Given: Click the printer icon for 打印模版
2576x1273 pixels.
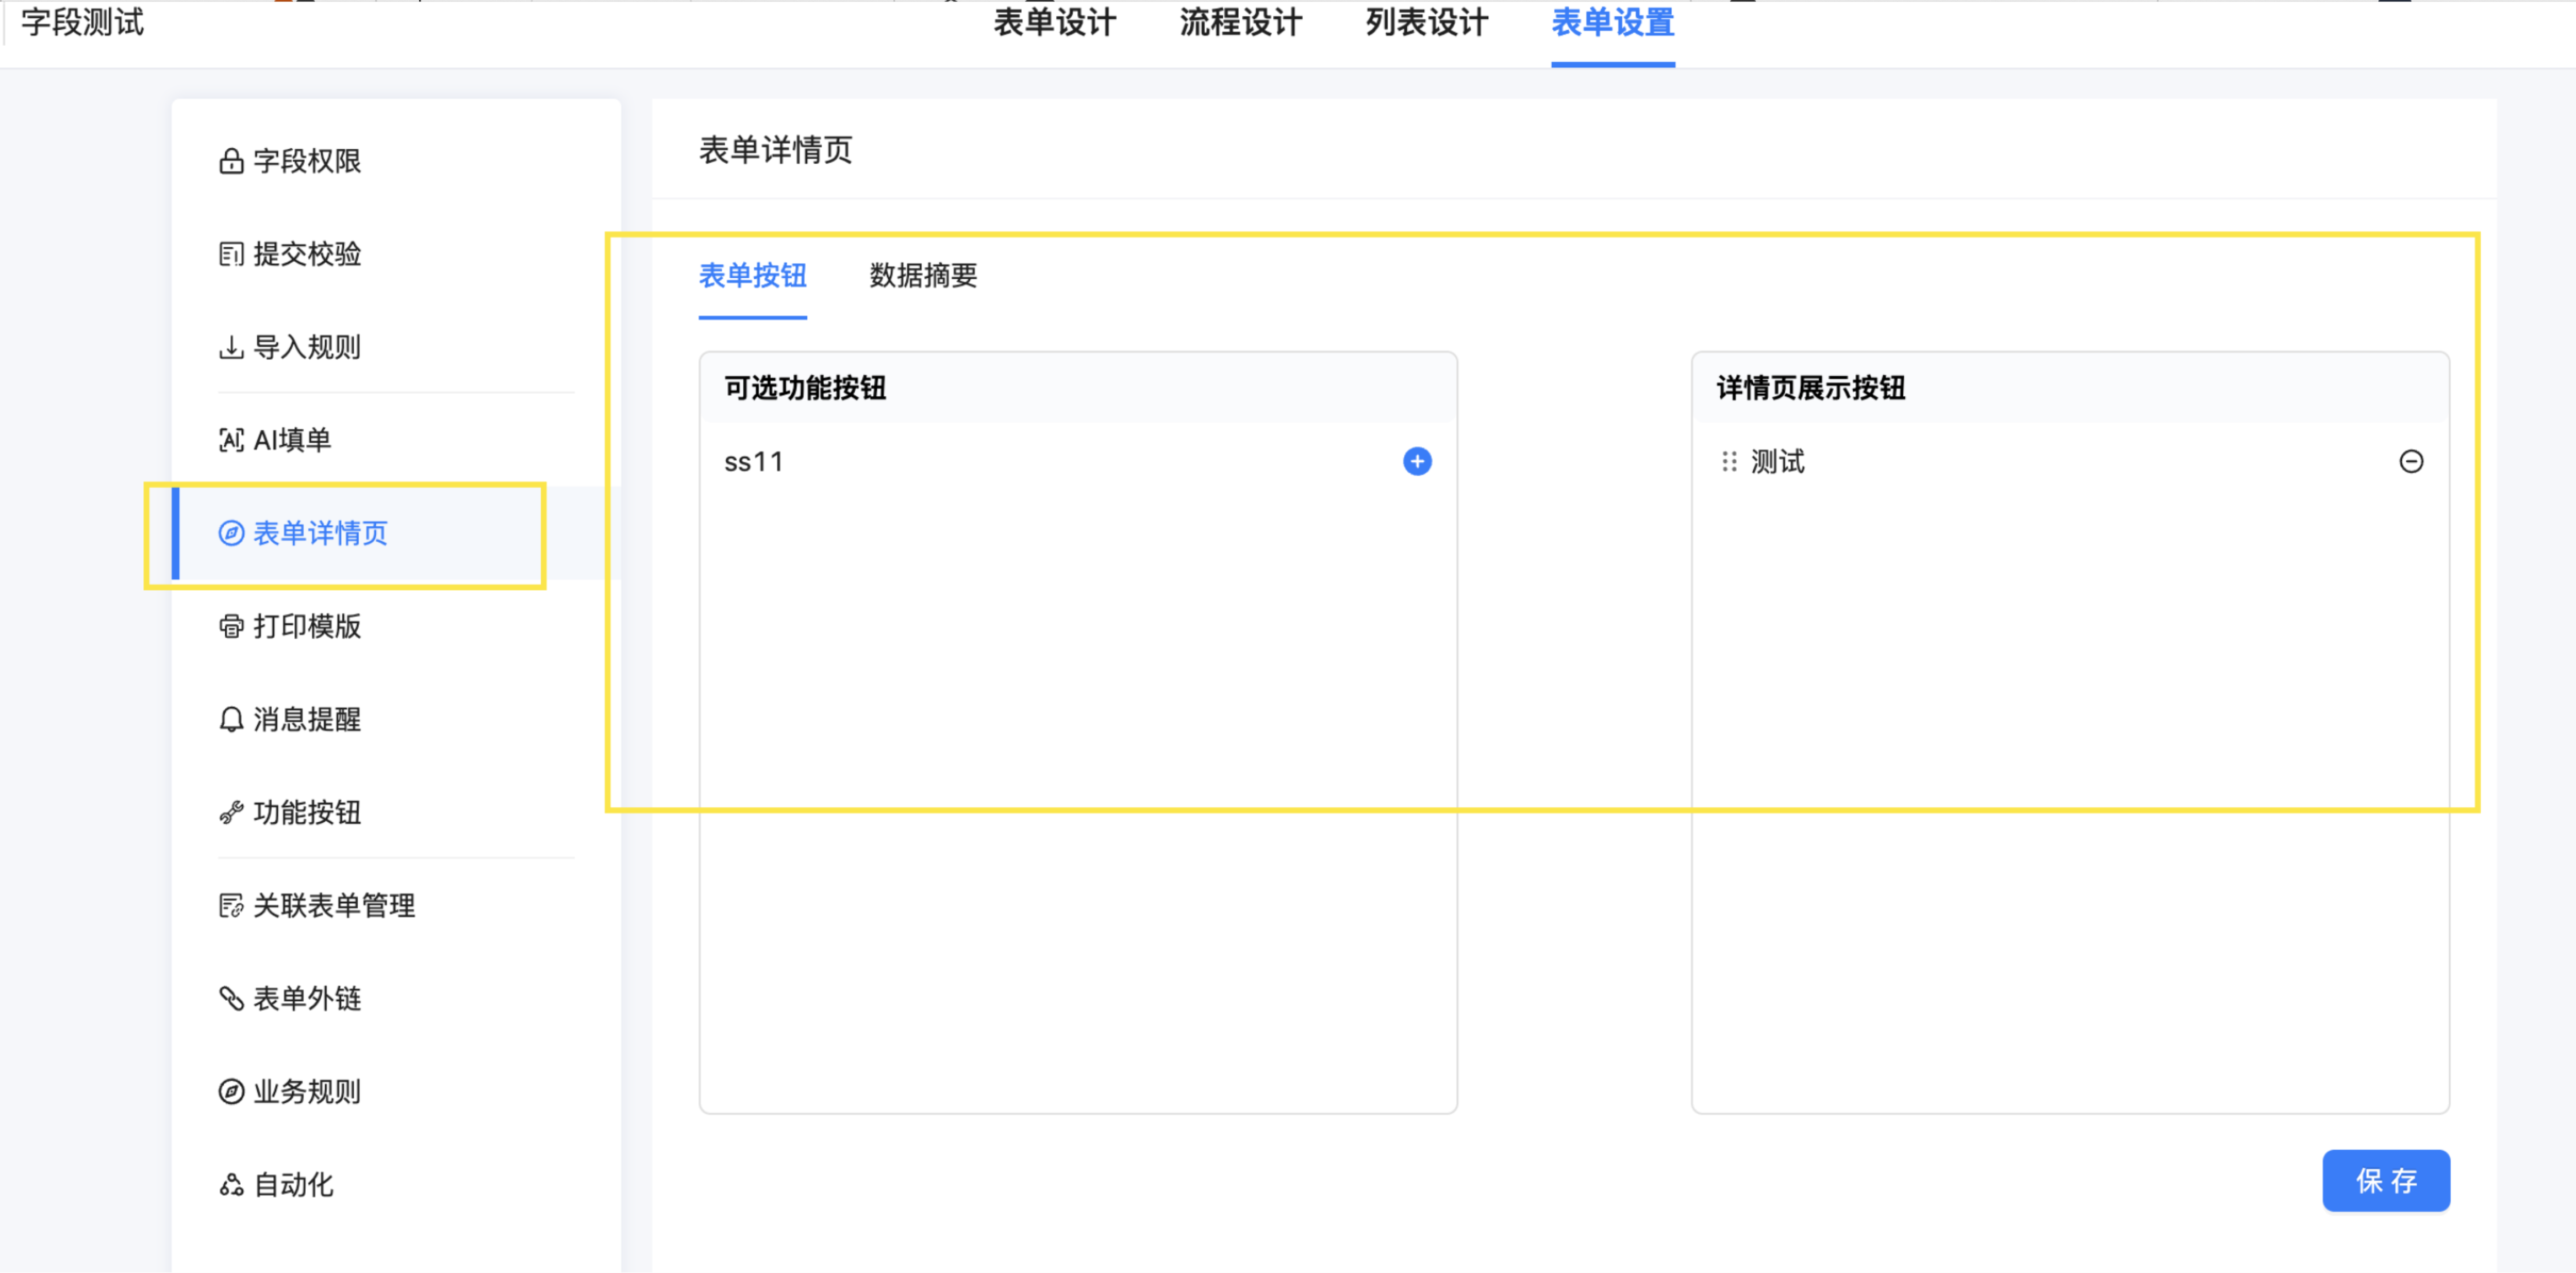Looking at the screenshot, I should pos(231,626).
